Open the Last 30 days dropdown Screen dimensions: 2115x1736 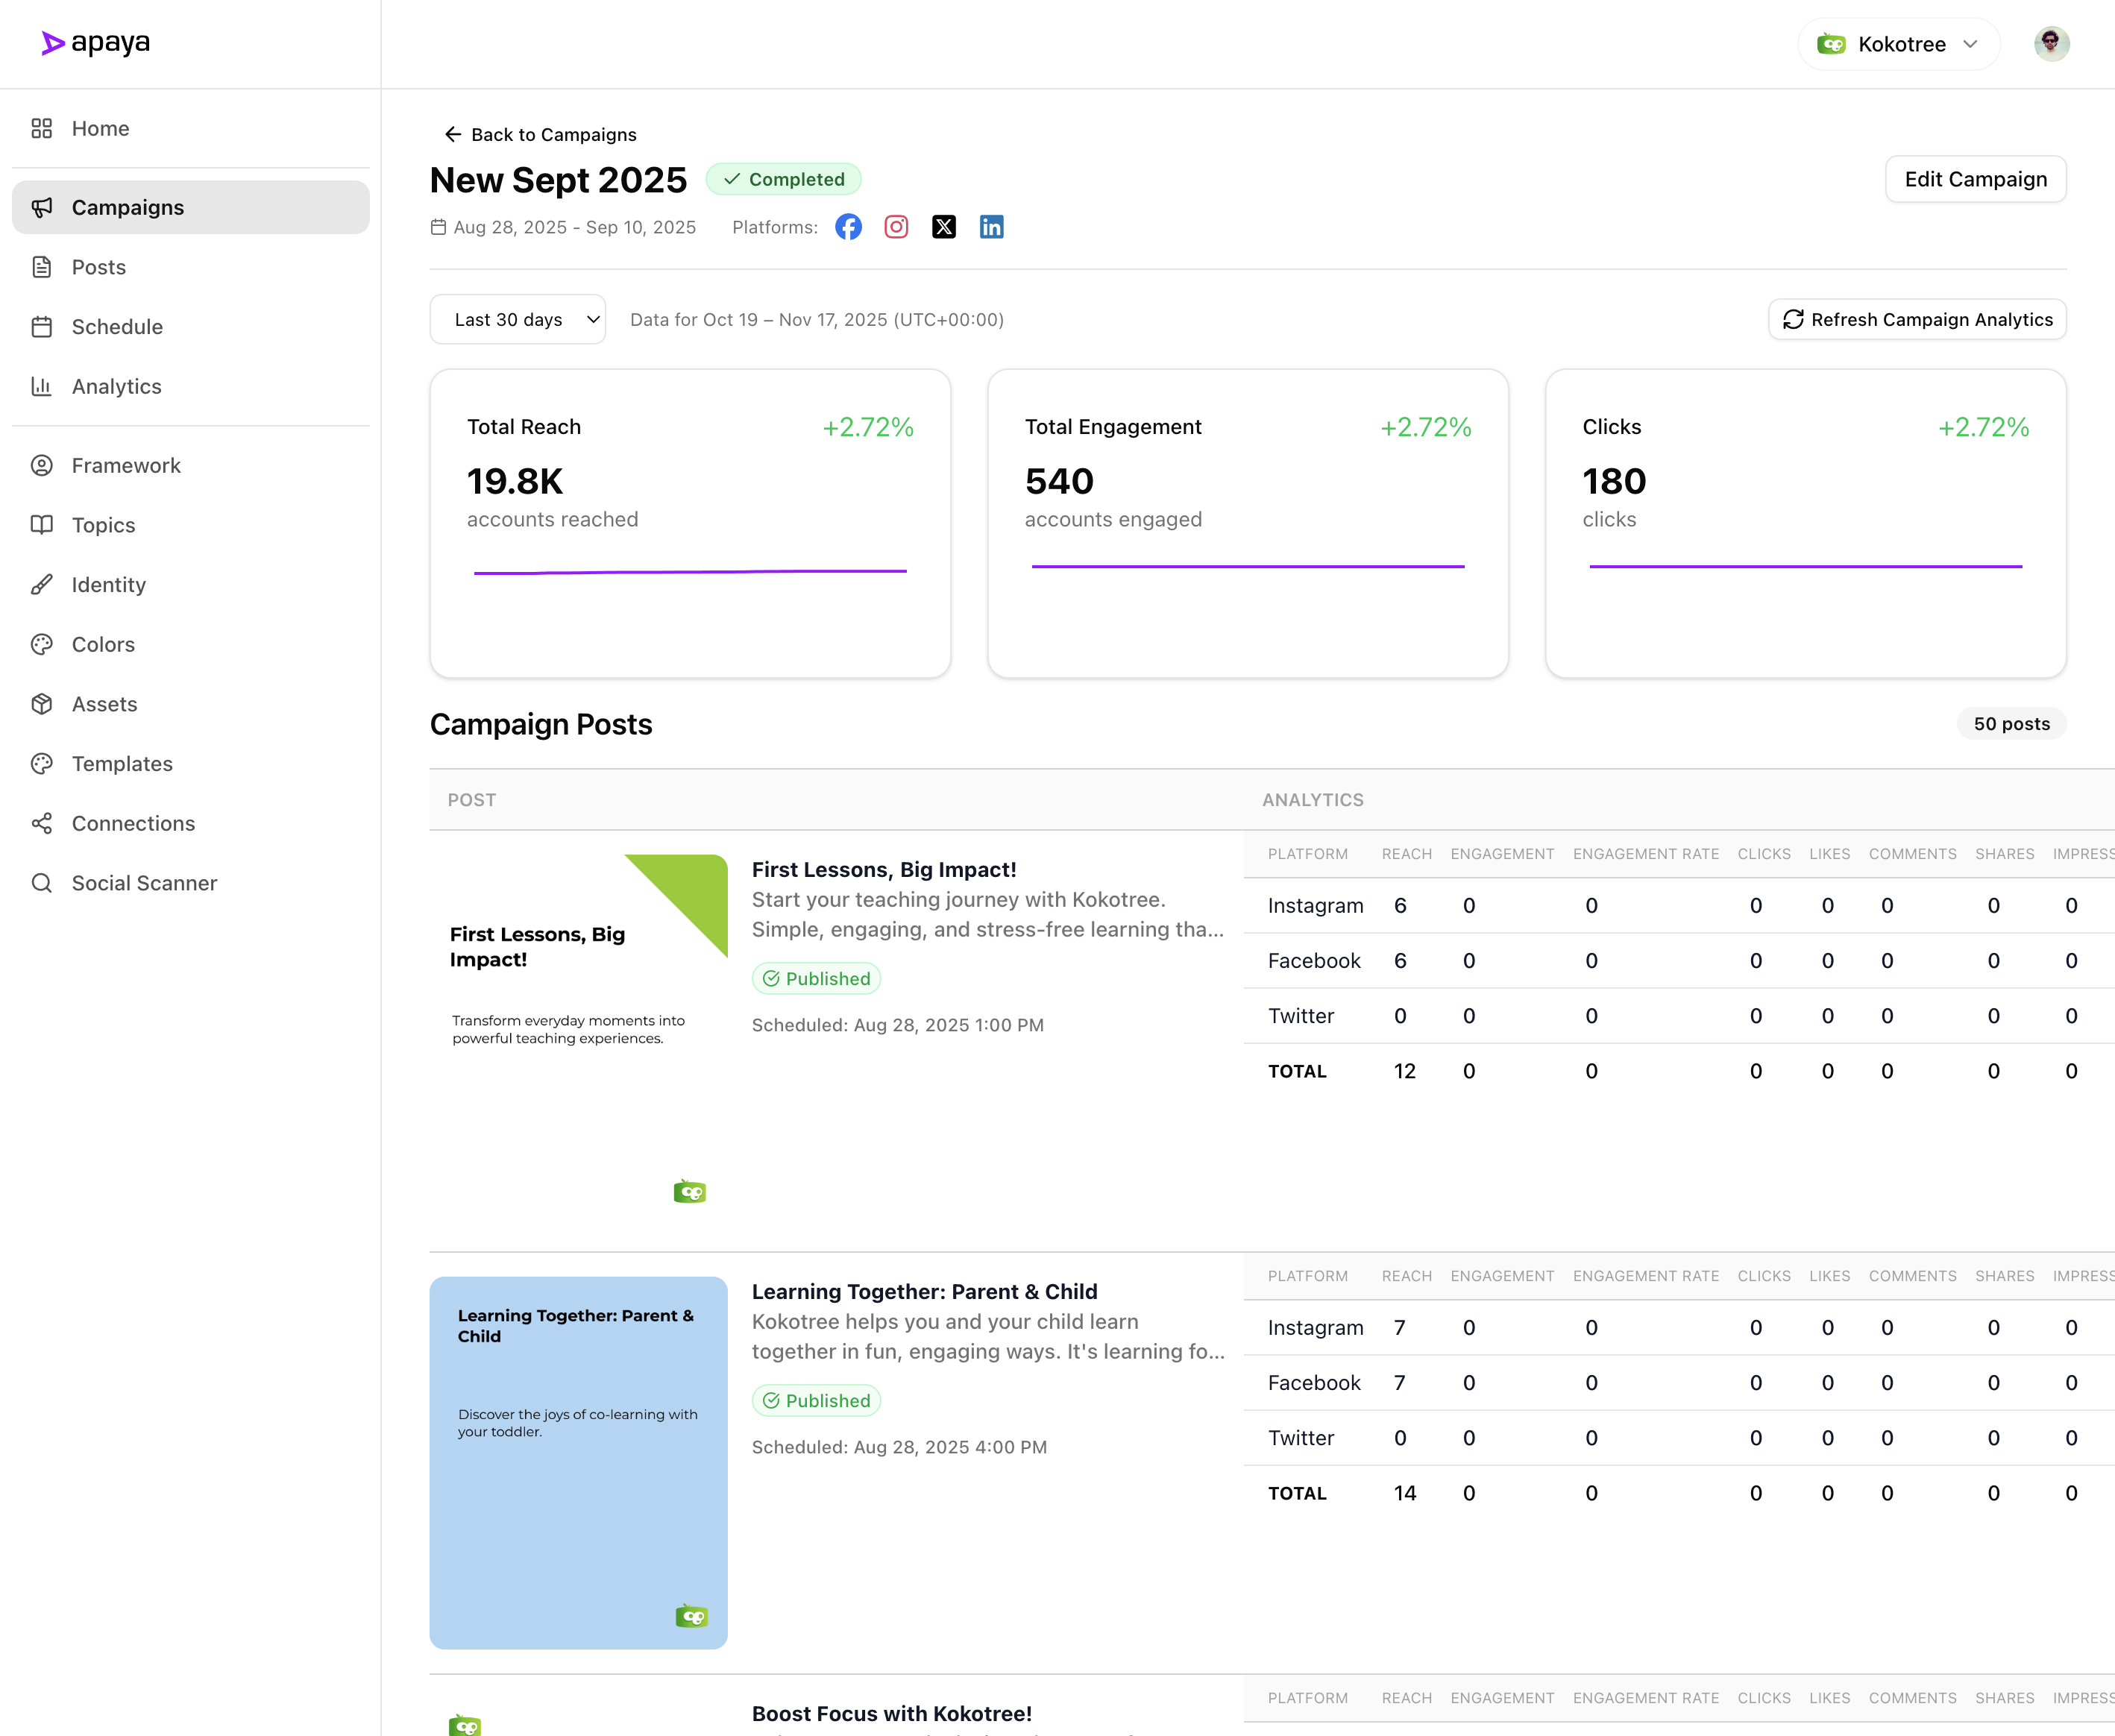pyautogui.click(x=517, y=319)
